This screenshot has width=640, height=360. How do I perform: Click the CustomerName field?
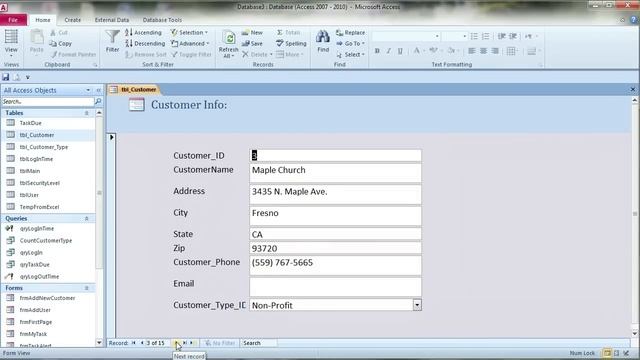(x=335, y=172)
